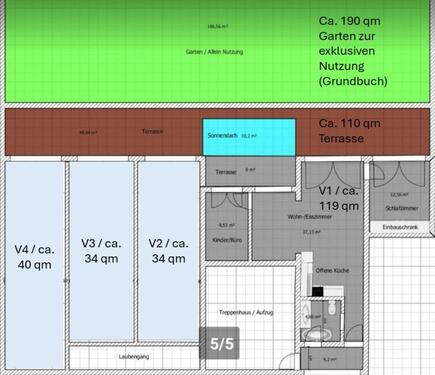Select the 'V3 / ca. 34 qm' unit label
The height and width of the screenshot is (375, 435).
tap(101, 251)
